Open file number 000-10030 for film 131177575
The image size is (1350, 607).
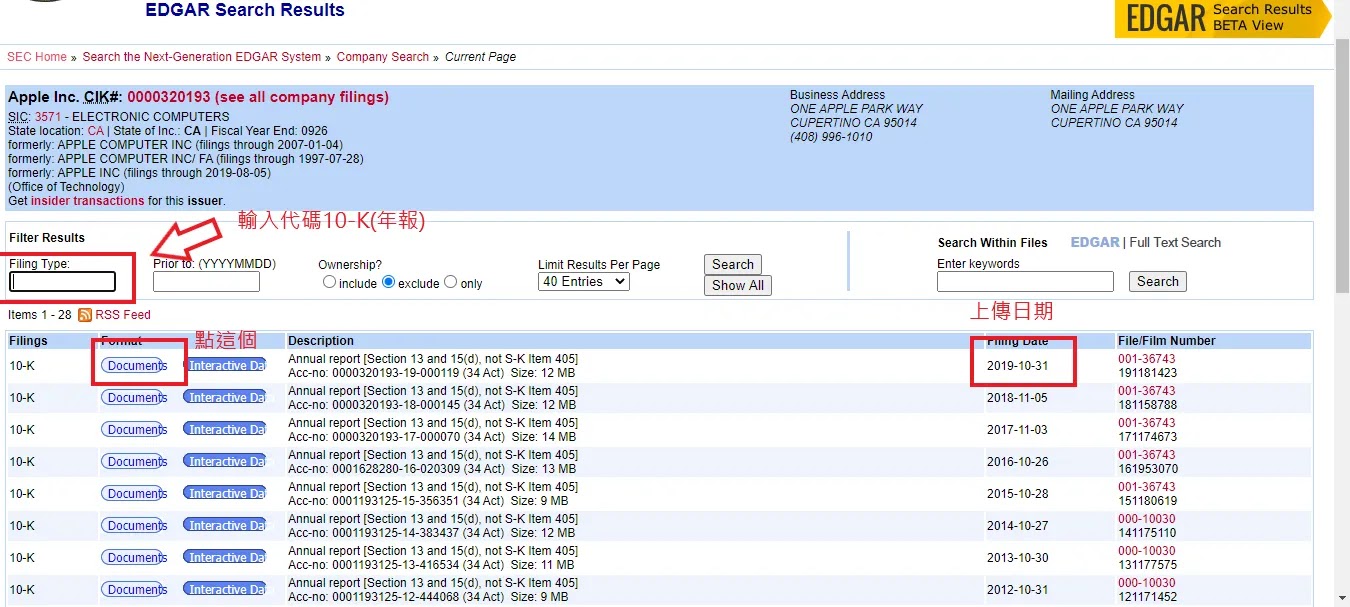[x=1146, y=551]
